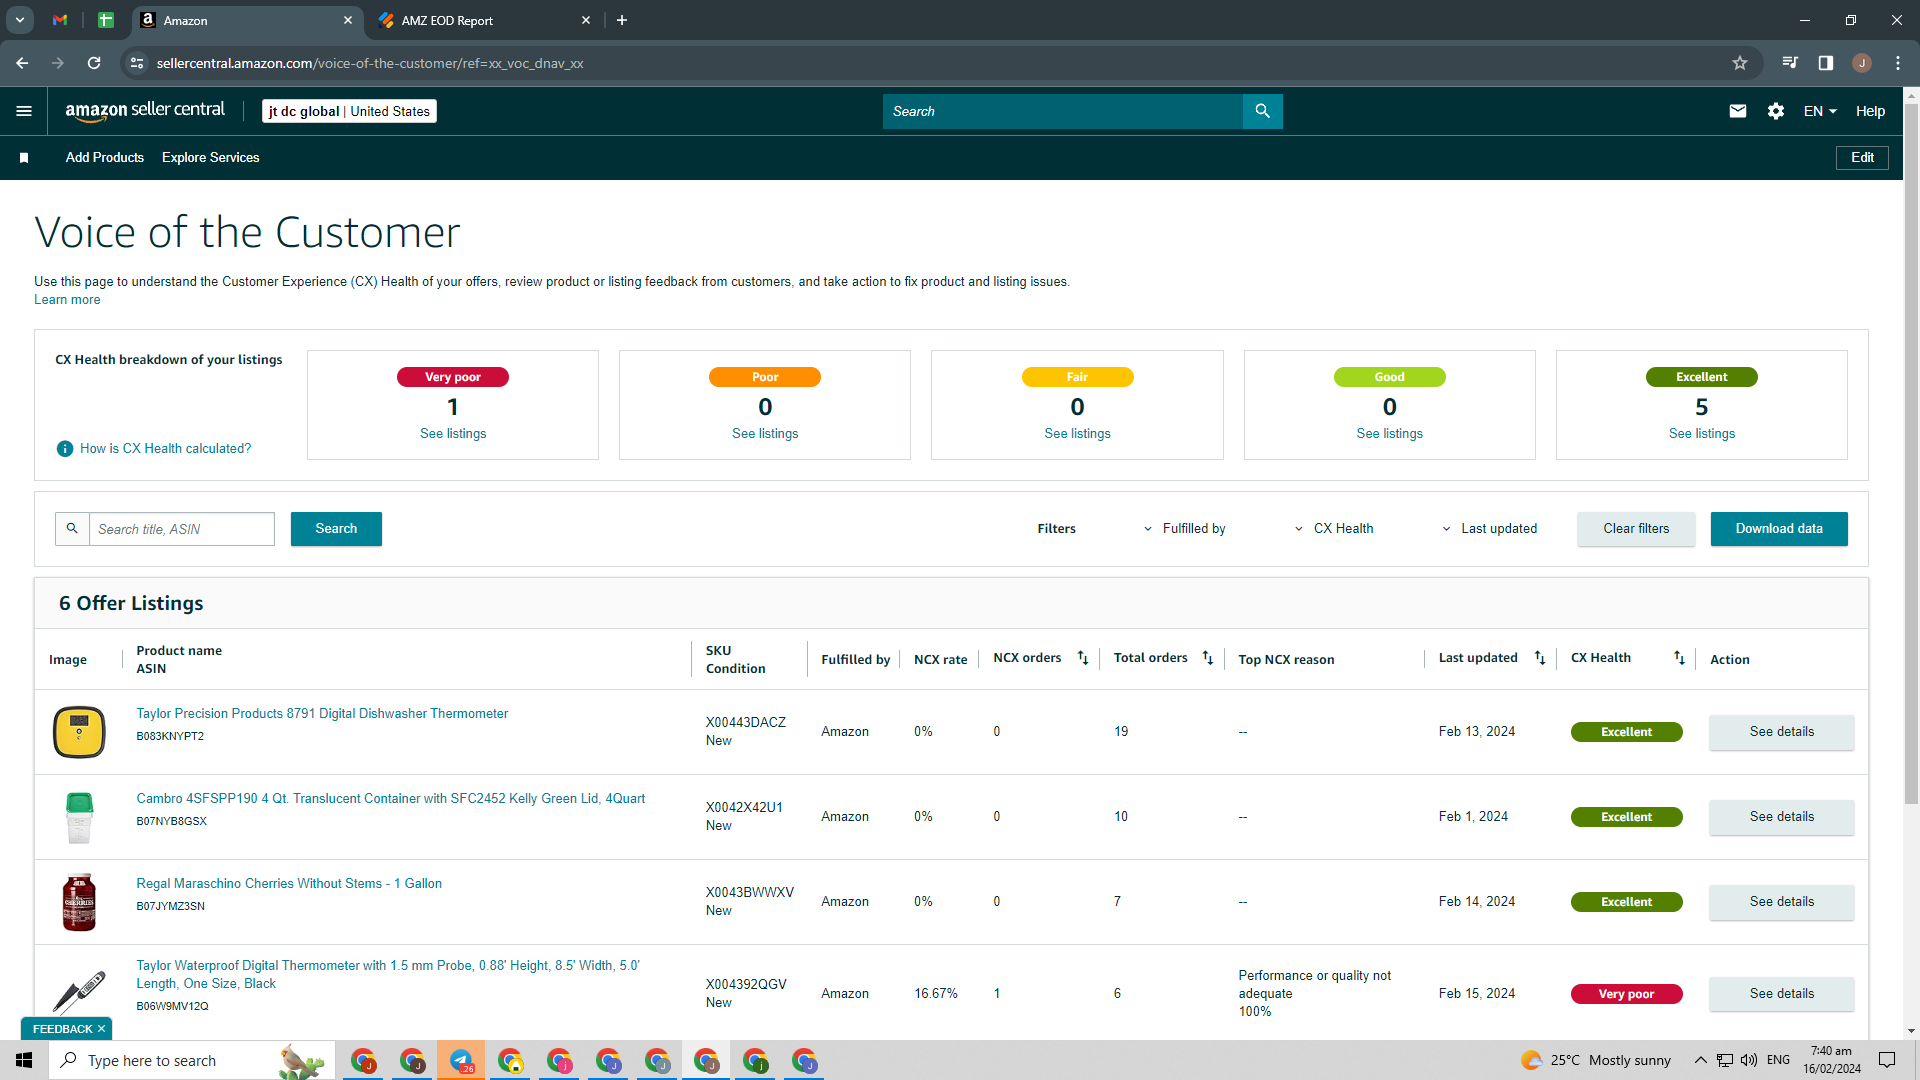See listings under Fair
Viewport: 1920px width, 1080px height.
click(1077, 434)
